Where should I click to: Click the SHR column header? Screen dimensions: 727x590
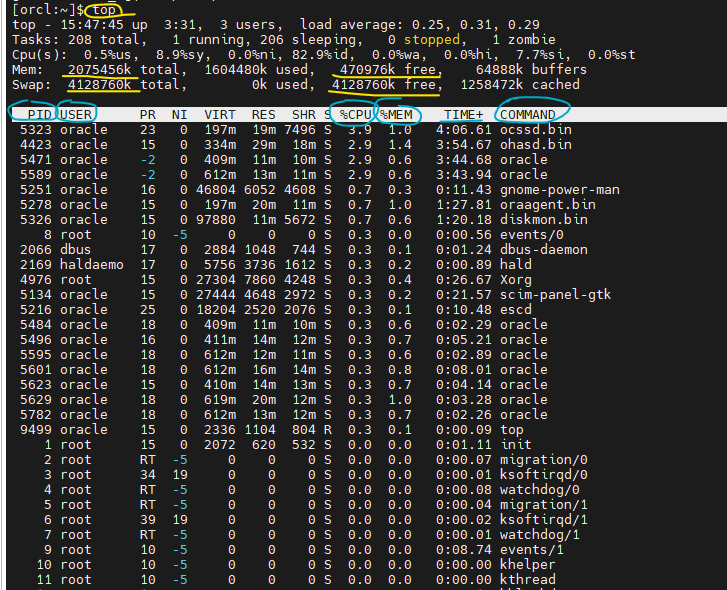(304, 114)
